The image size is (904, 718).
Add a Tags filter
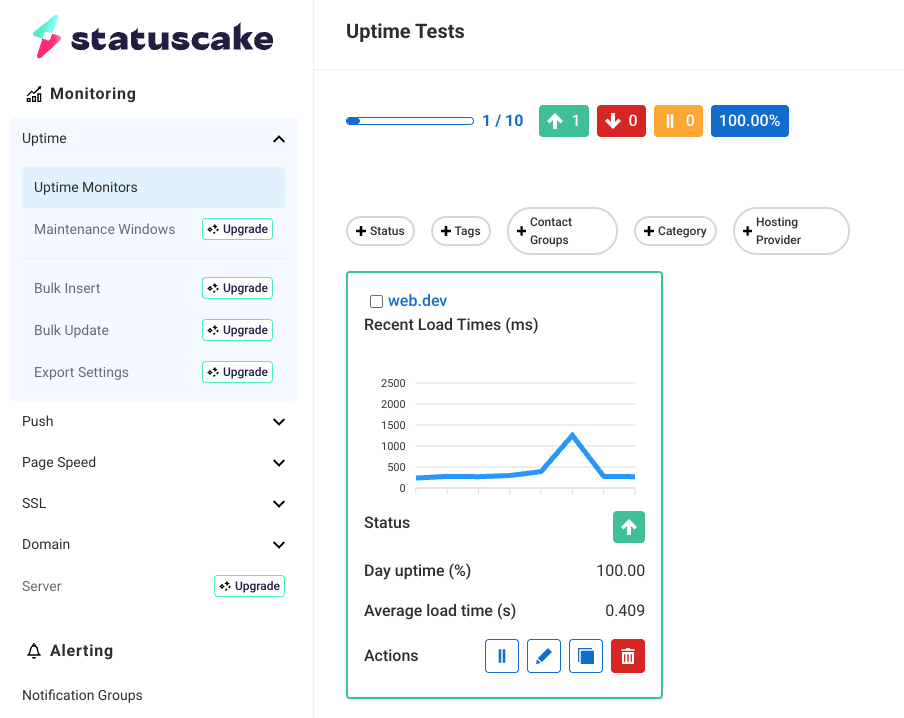461,231
